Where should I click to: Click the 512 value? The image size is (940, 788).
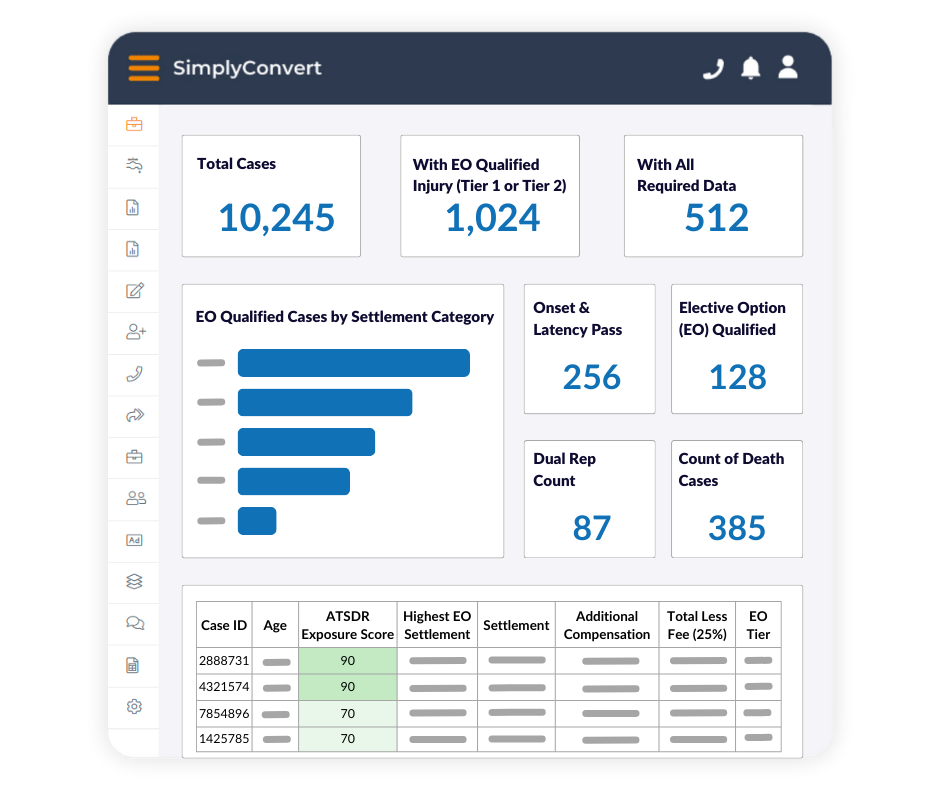point(716,217)
